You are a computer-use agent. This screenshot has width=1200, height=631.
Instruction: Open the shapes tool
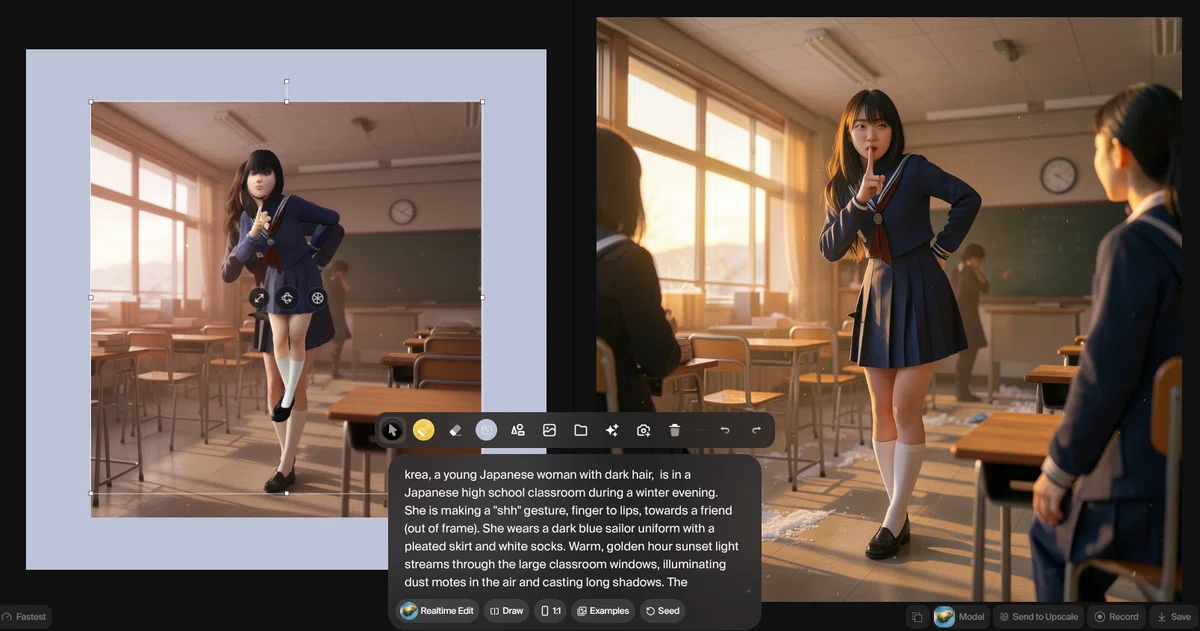pyautogui.click(x=518, y=430)
